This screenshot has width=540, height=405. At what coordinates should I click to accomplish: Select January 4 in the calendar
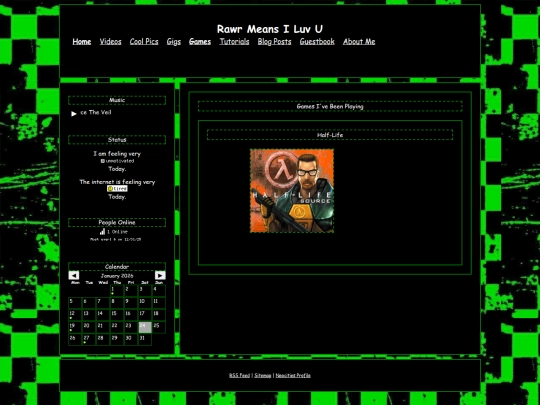click(x=158, y=290)
